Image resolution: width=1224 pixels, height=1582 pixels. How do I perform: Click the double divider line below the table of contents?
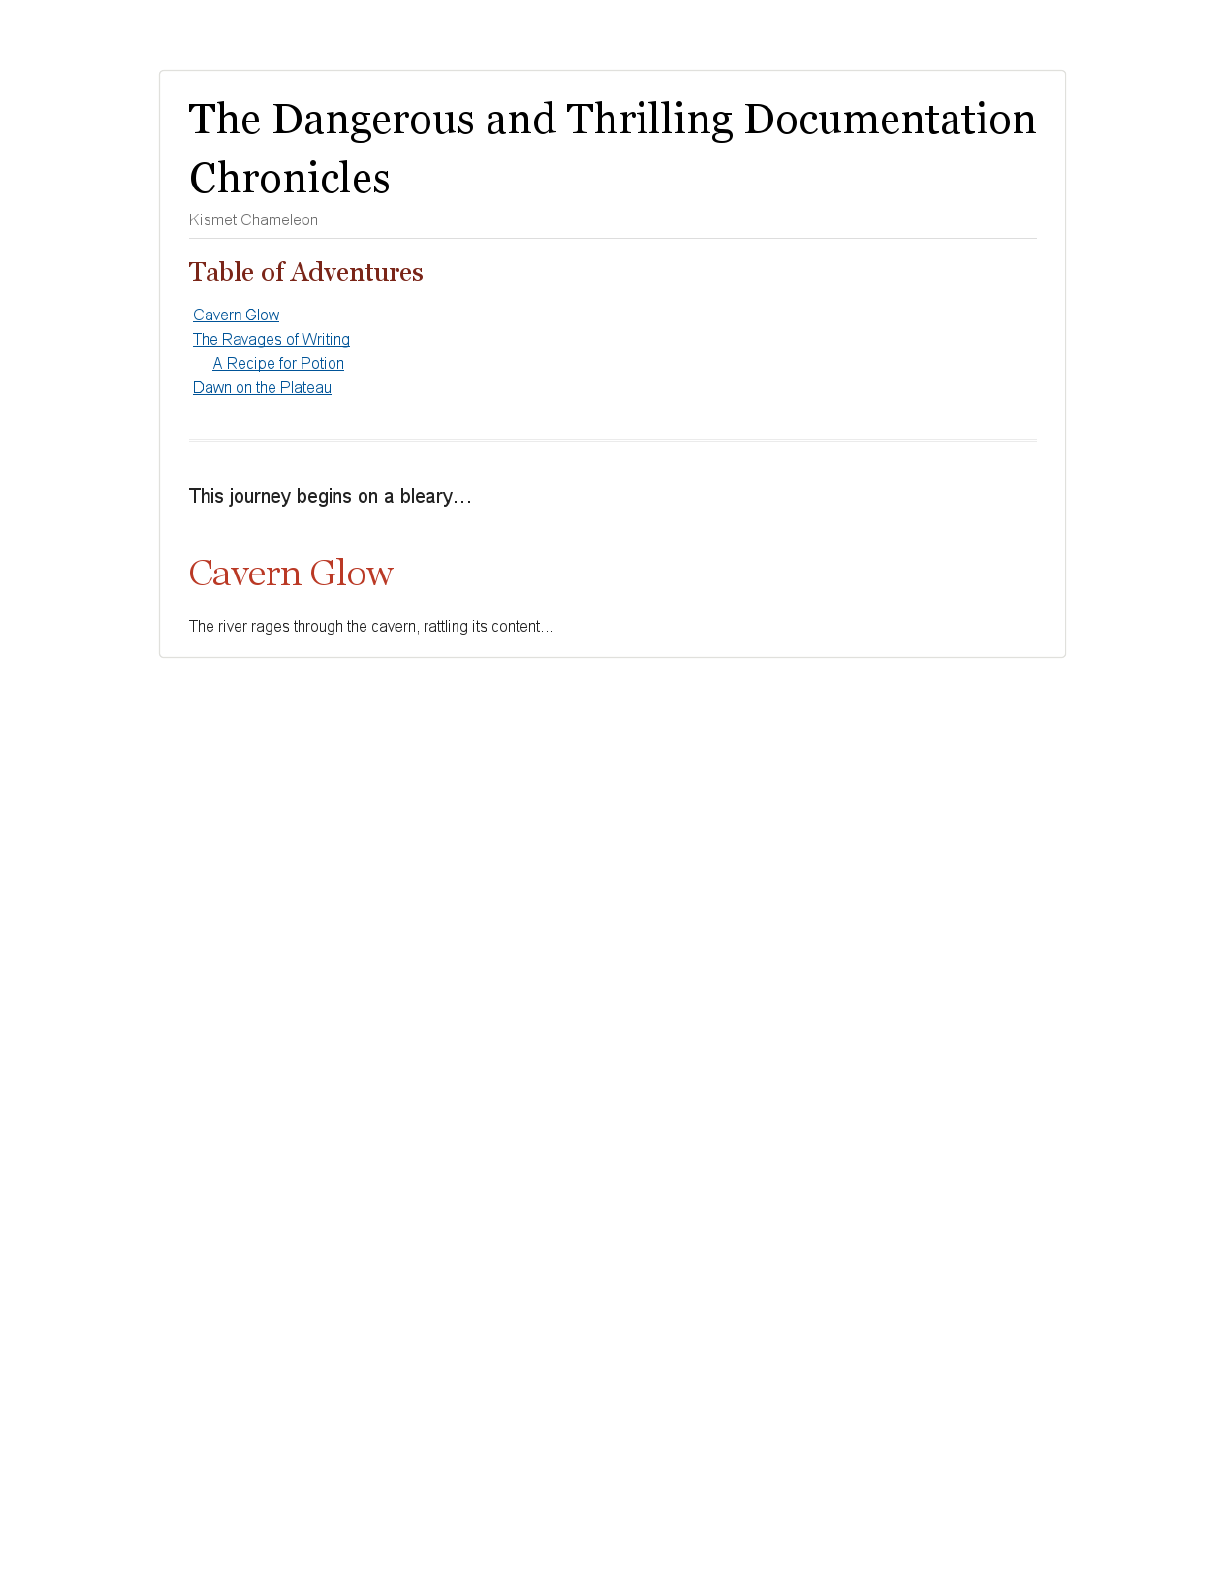(612, 440)
